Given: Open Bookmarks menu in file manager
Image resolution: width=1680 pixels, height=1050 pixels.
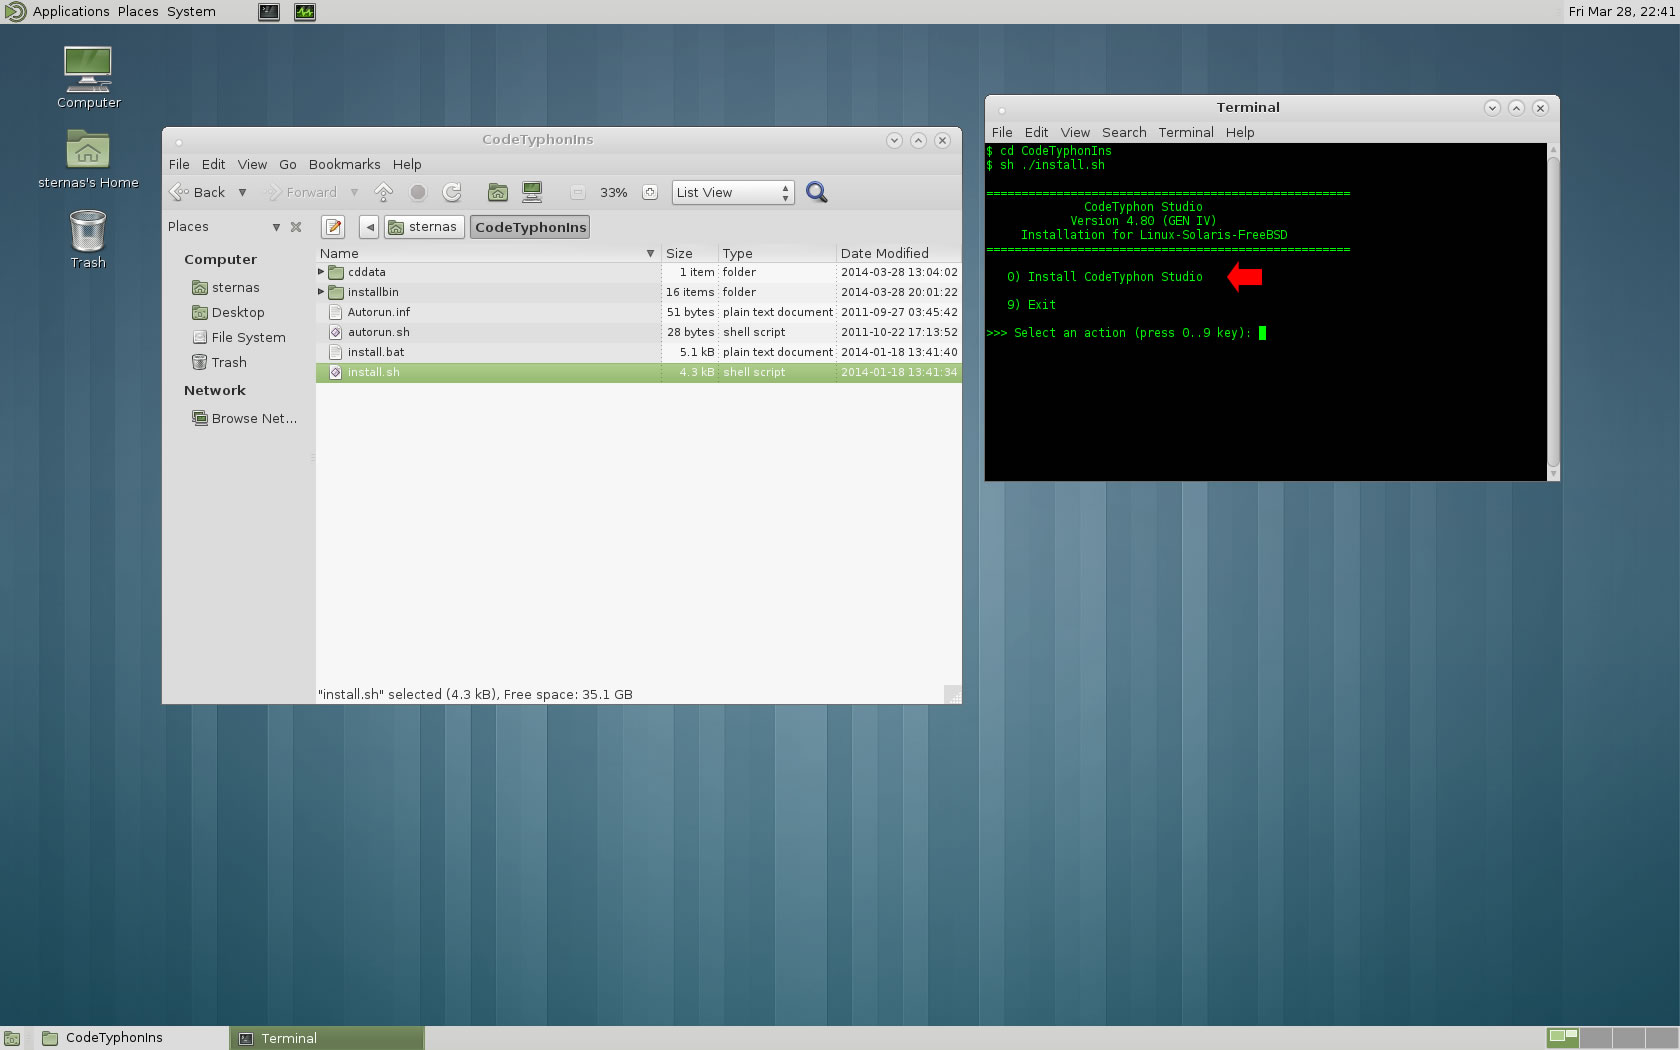Looking at the screenshot, I should point(344,164).
